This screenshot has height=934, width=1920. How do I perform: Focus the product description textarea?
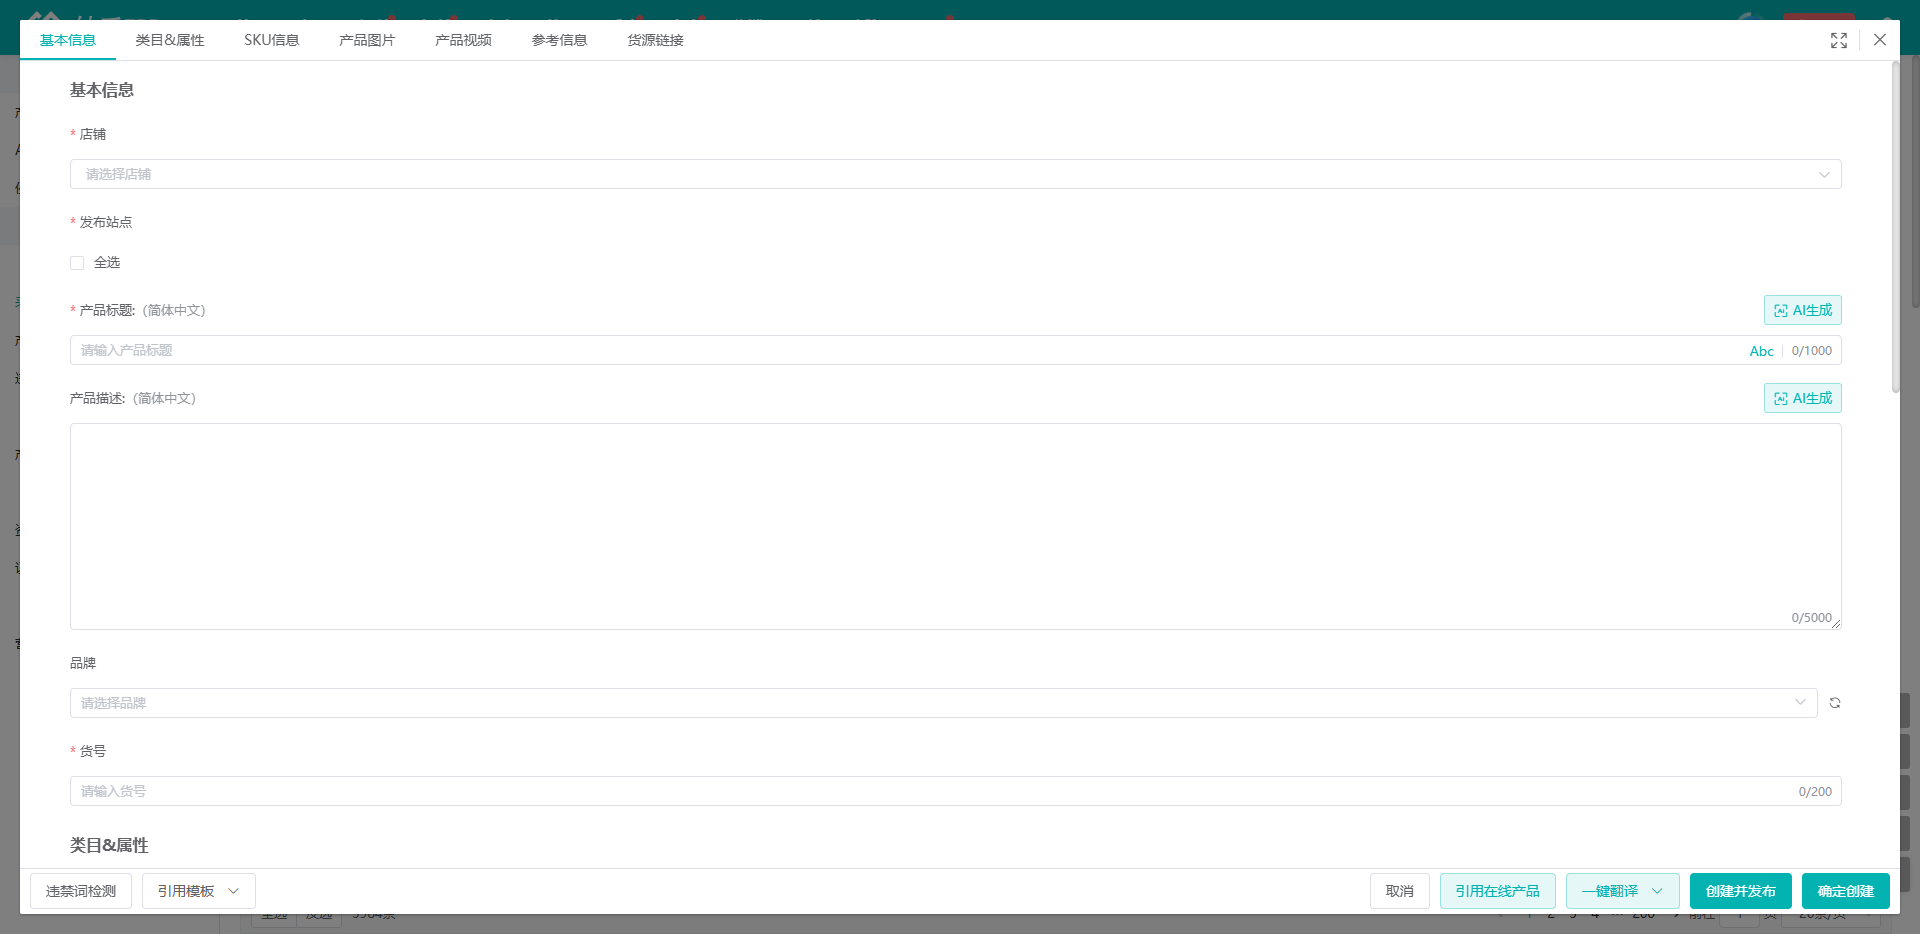click(x=955, y=527)
